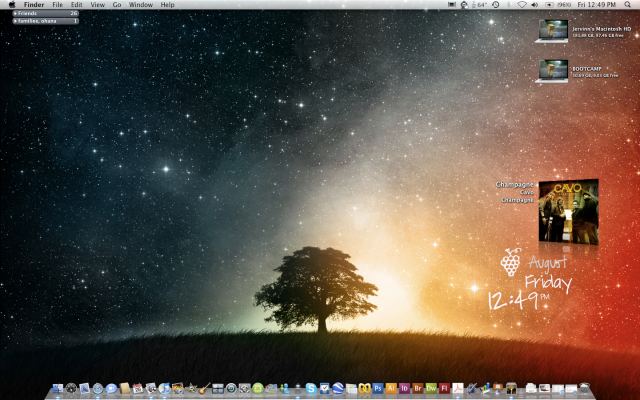Open the BOOTCAMP drive icon
Image resolution: width=640 pixels, height=400 pixels.
(553, 70)
